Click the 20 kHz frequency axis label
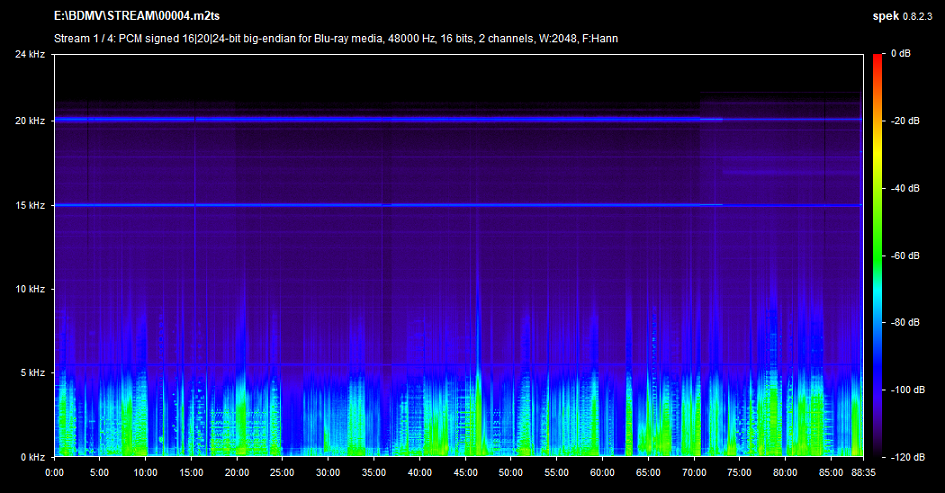This screenshot has height=493, width=945. 28,121
